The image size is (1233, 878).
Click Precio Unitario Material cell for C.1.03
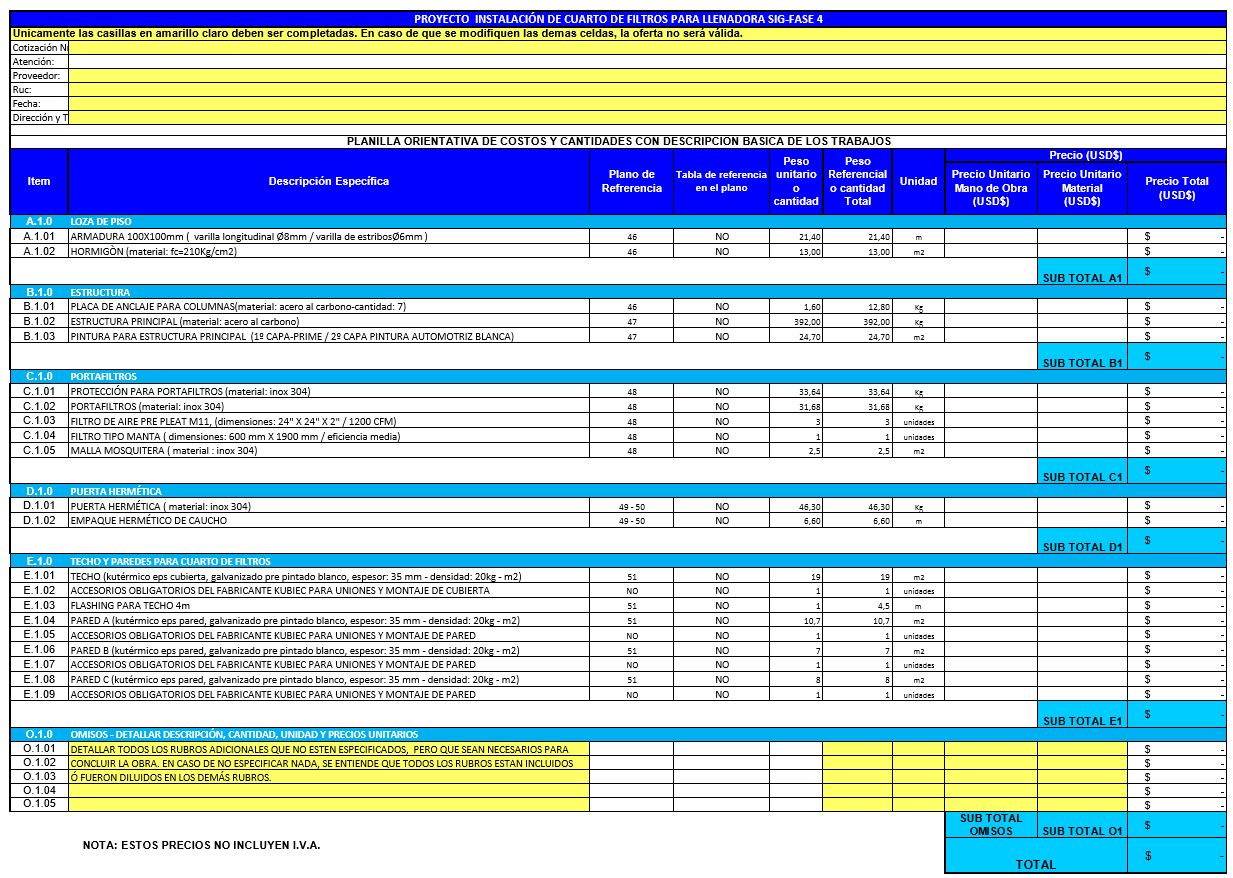[1083, 421]
